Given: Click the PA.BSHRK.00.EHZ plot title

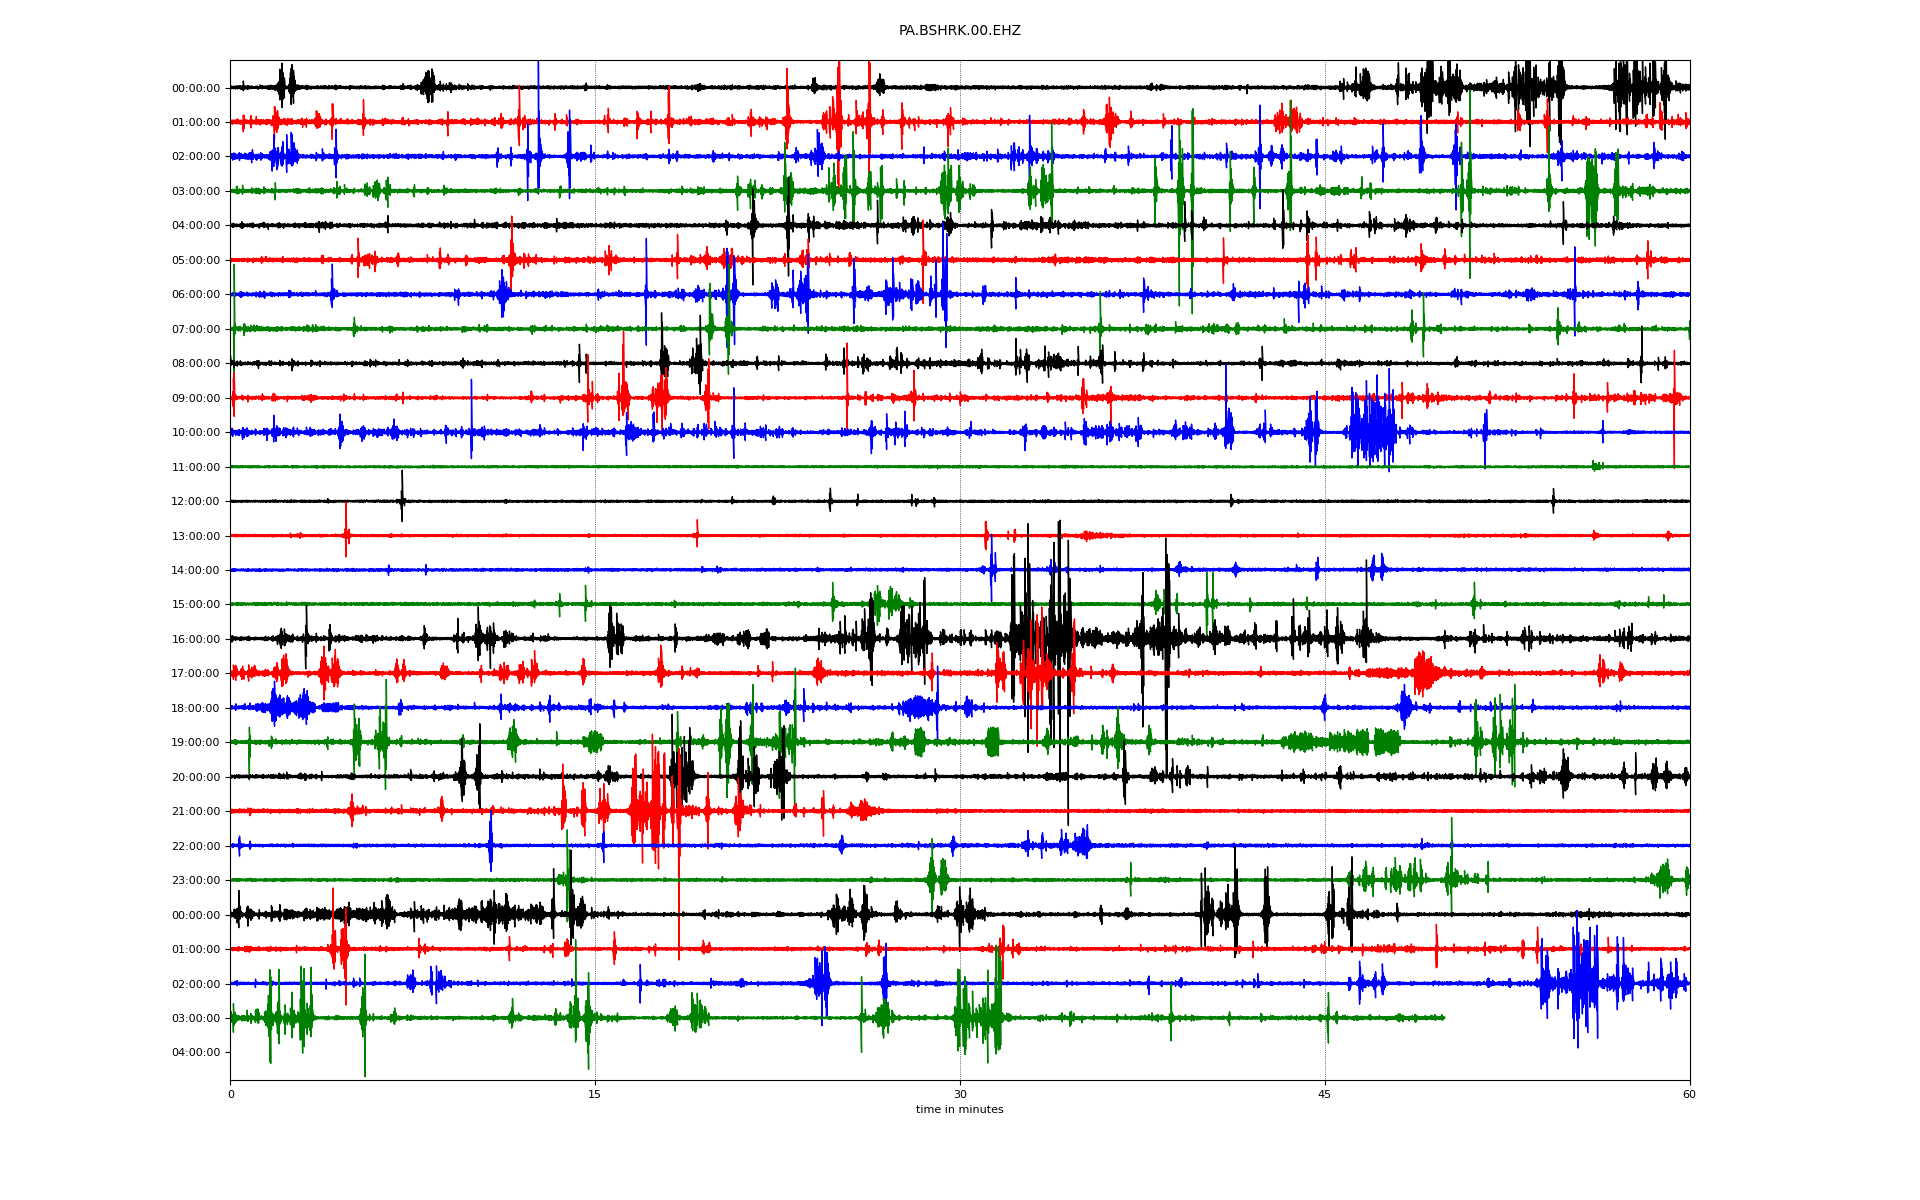Looking at the screenshot, I should pos(959,31).
